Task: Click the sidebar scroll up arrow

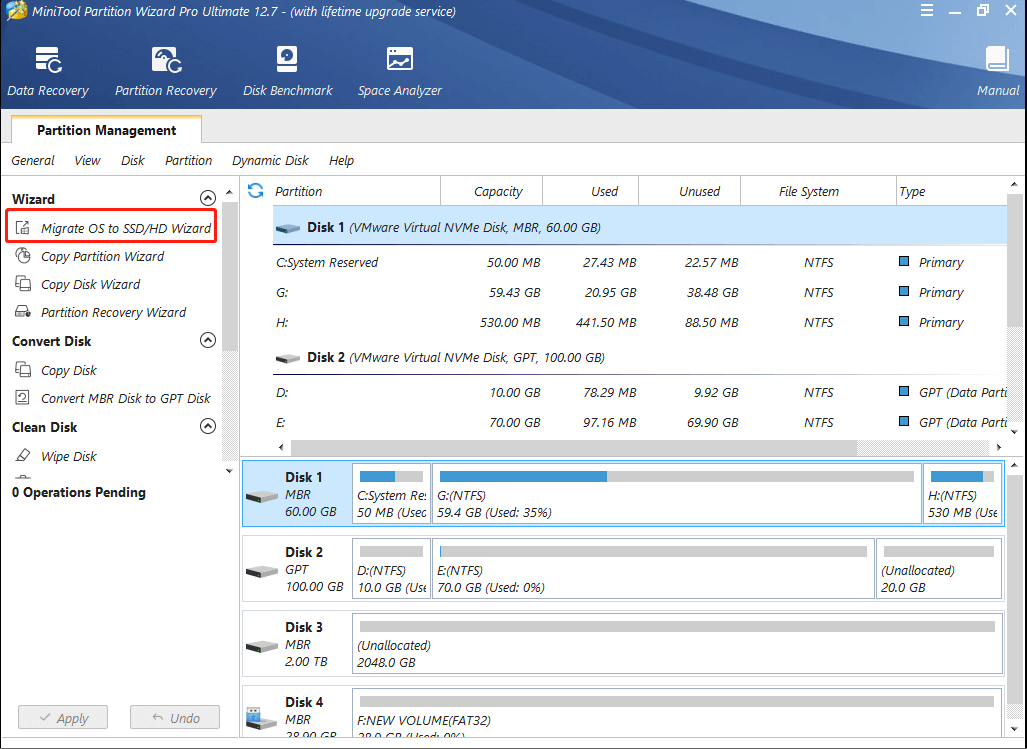Action: [x=229, y=192]
